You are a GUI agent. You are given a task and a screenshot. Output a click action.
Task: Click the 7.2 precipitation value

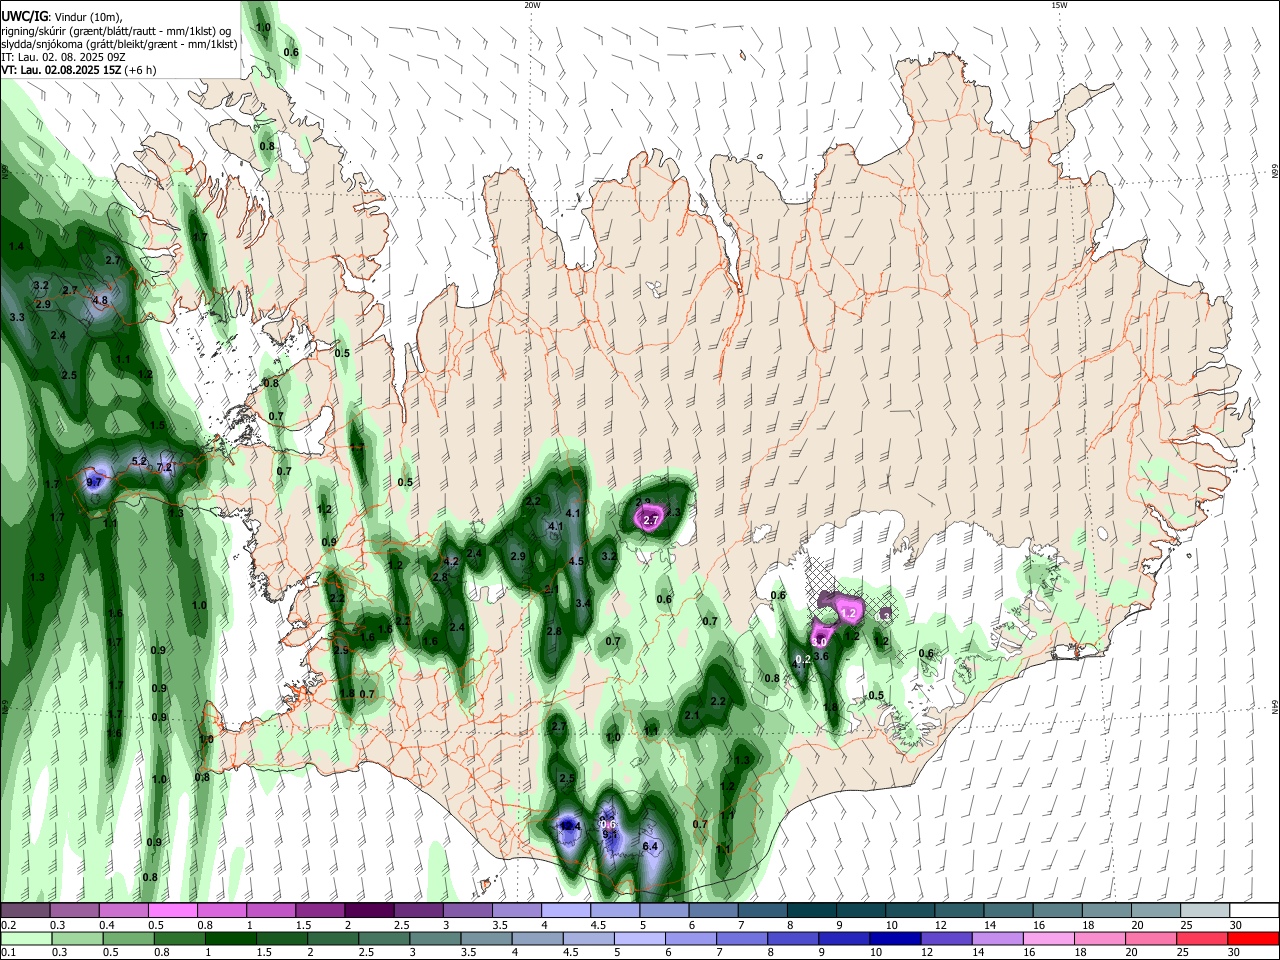pos(165,467)
